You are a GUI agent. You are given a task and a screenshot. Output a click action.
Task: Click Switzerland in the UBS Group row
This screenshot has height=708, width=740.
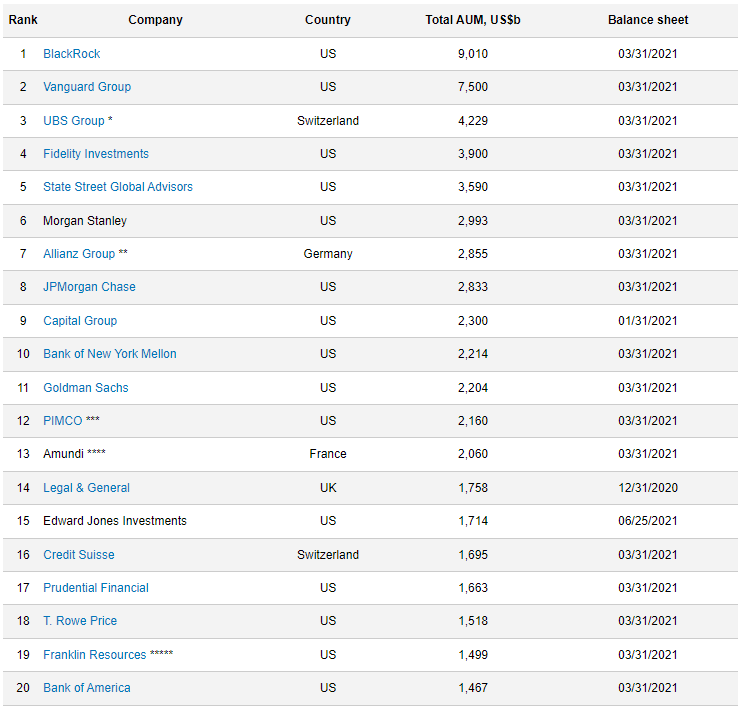(x=328, y=121)
